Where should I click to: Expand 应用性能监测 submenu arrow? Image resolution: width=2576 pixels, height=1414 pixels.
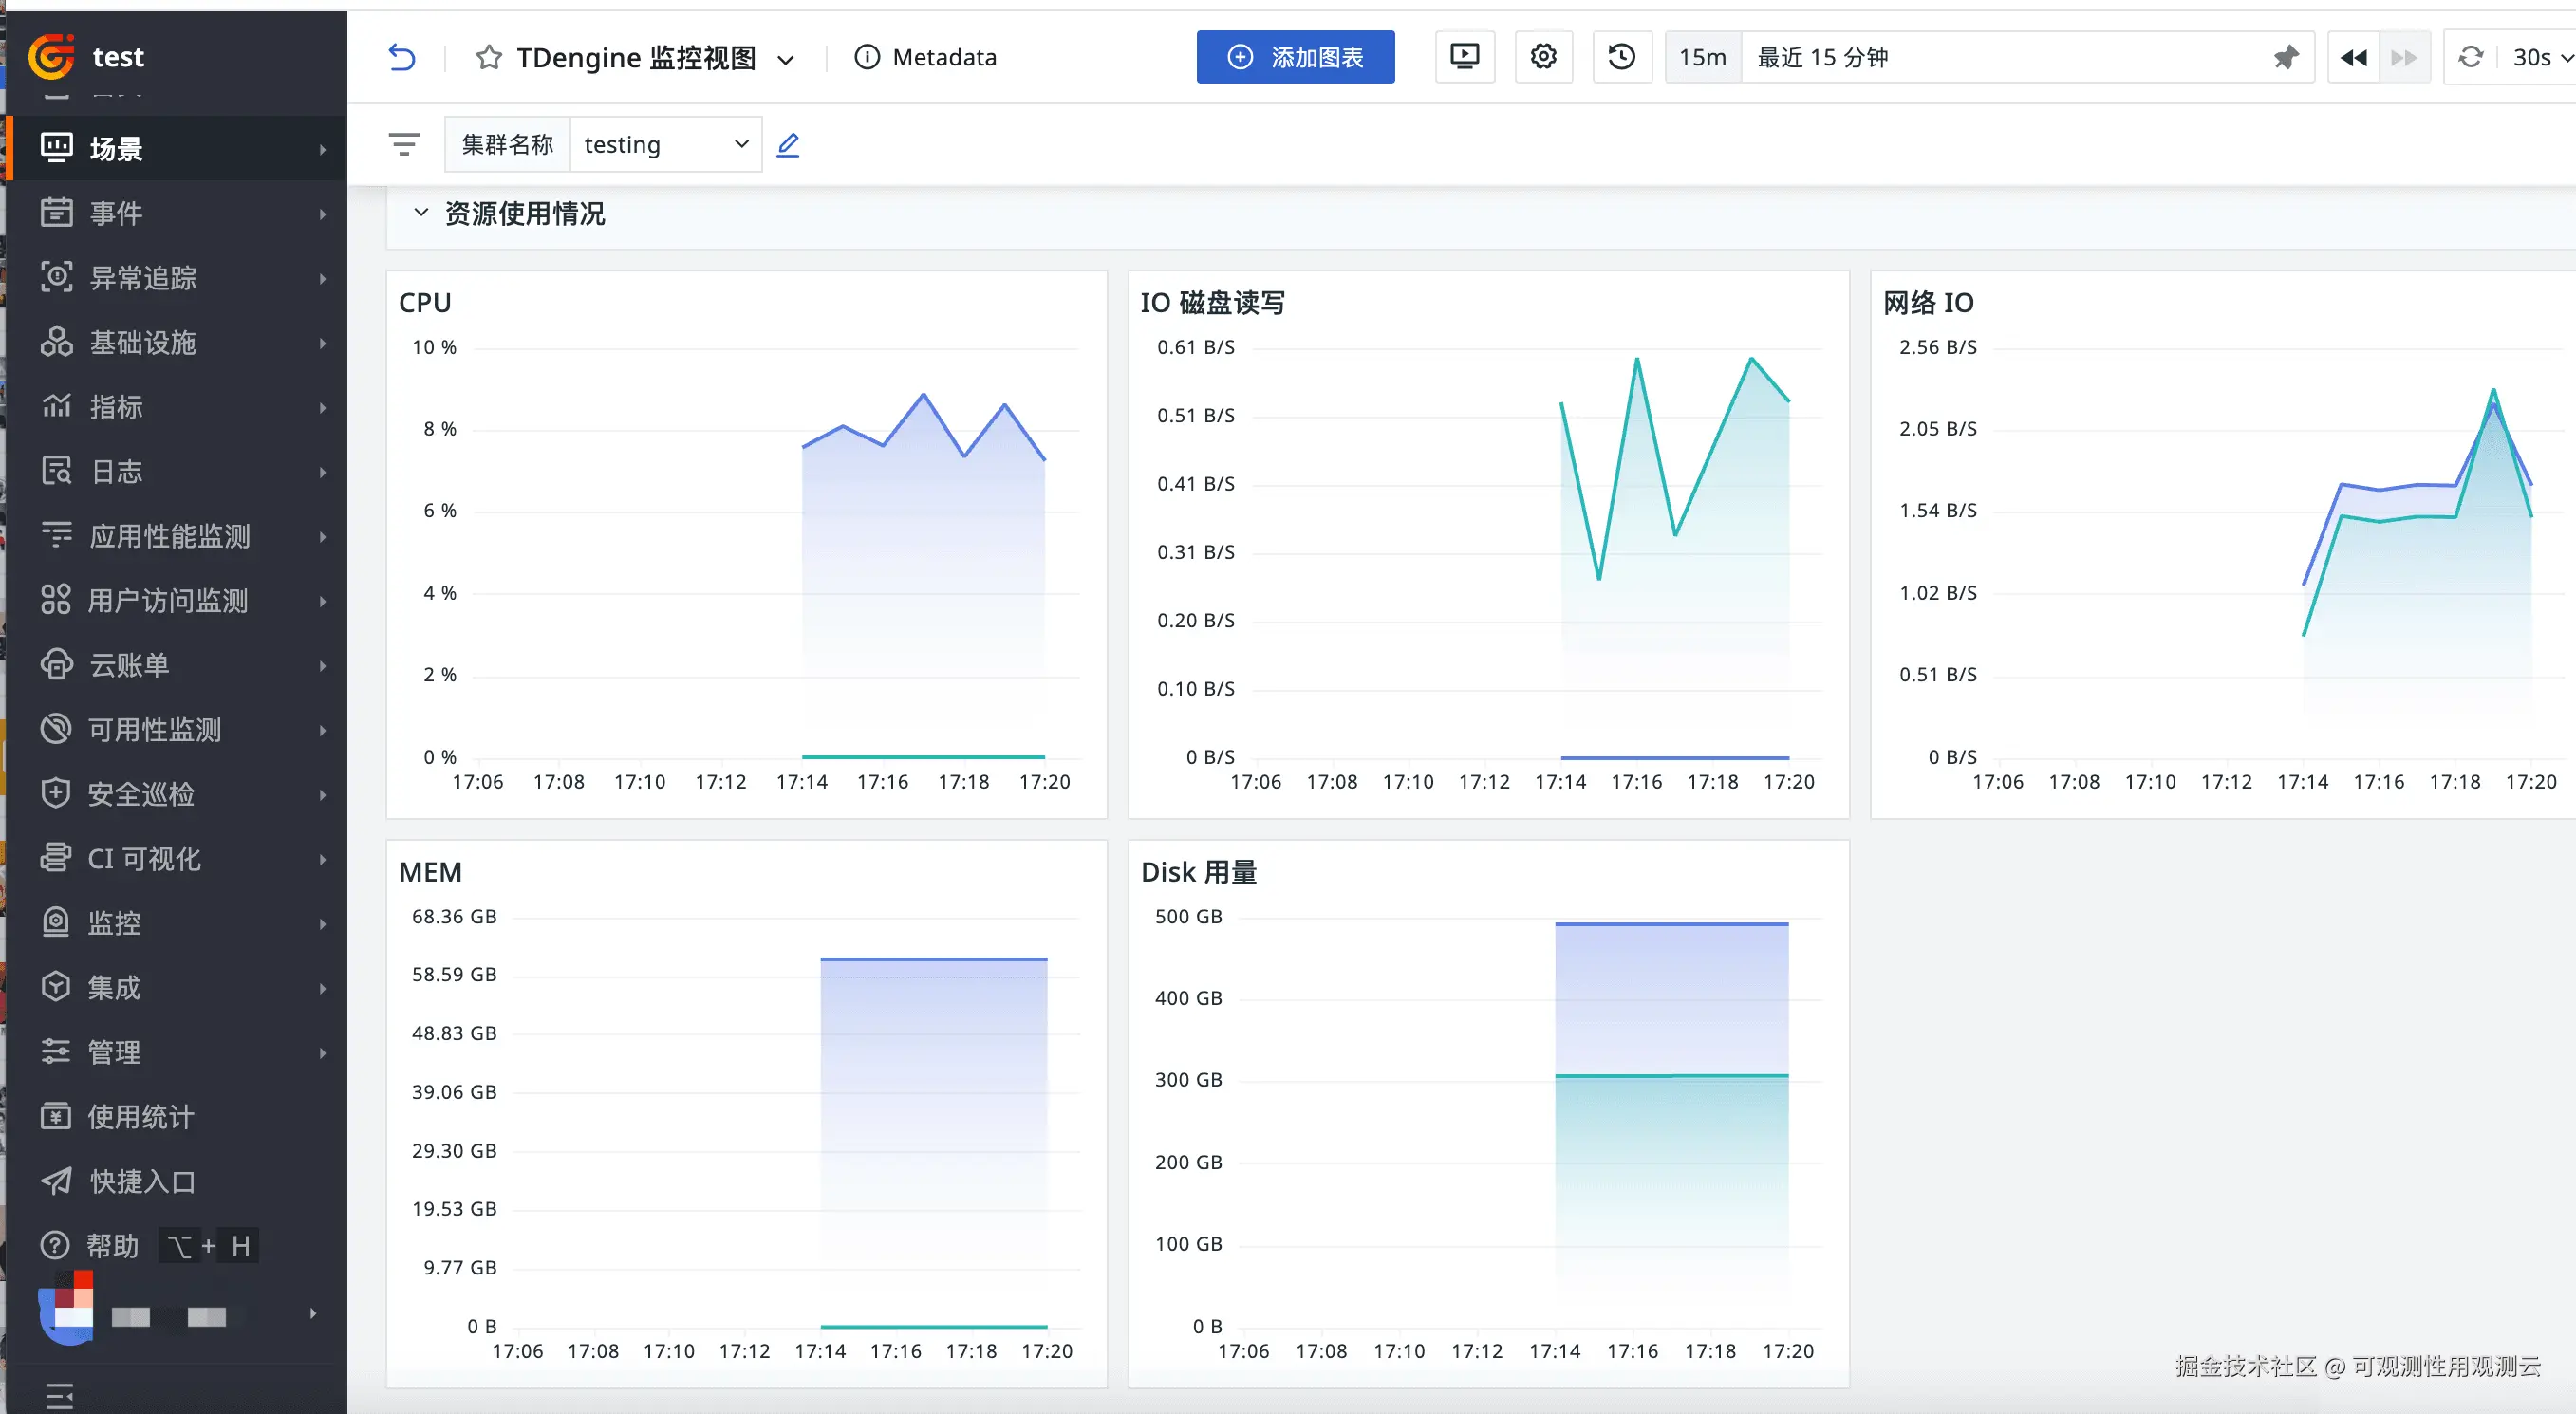[x=322, y=536]
